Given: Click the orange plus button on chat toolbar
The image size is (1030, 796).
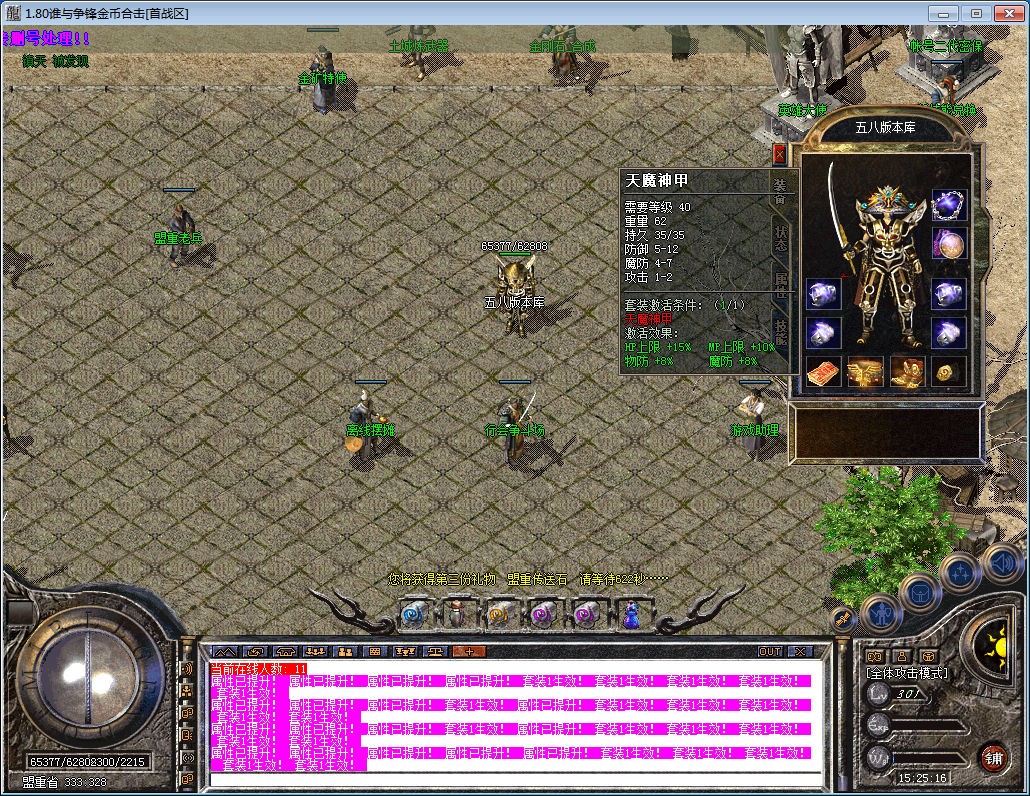Looking at the screenshot, I should click(469, 652).
